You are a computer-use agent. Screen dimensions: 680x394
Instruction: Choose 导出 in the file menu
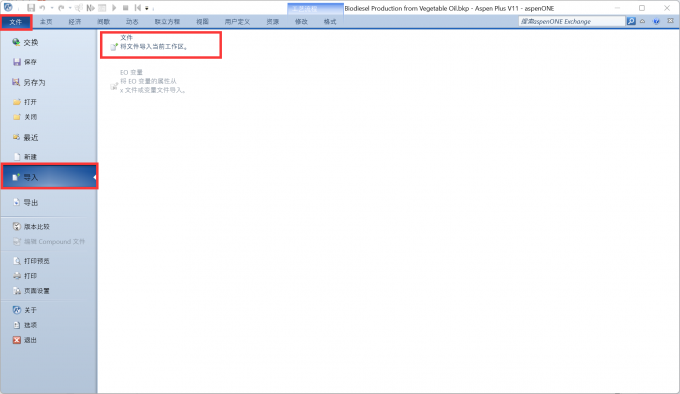(x=49, y=202)
